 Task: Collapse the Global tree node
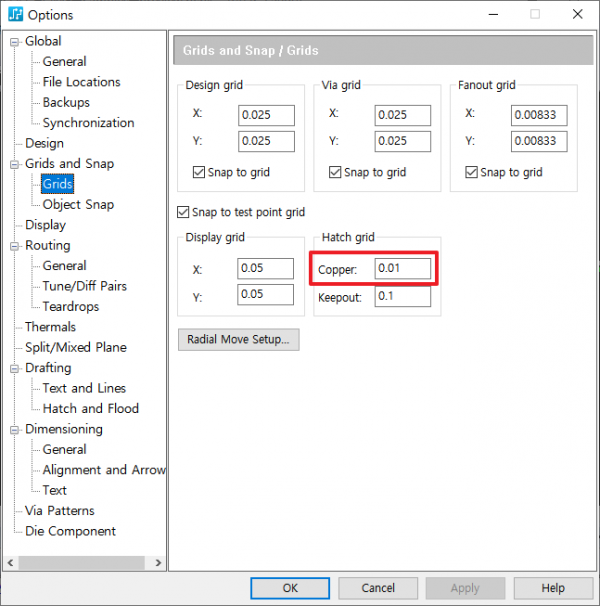point(15,42)
